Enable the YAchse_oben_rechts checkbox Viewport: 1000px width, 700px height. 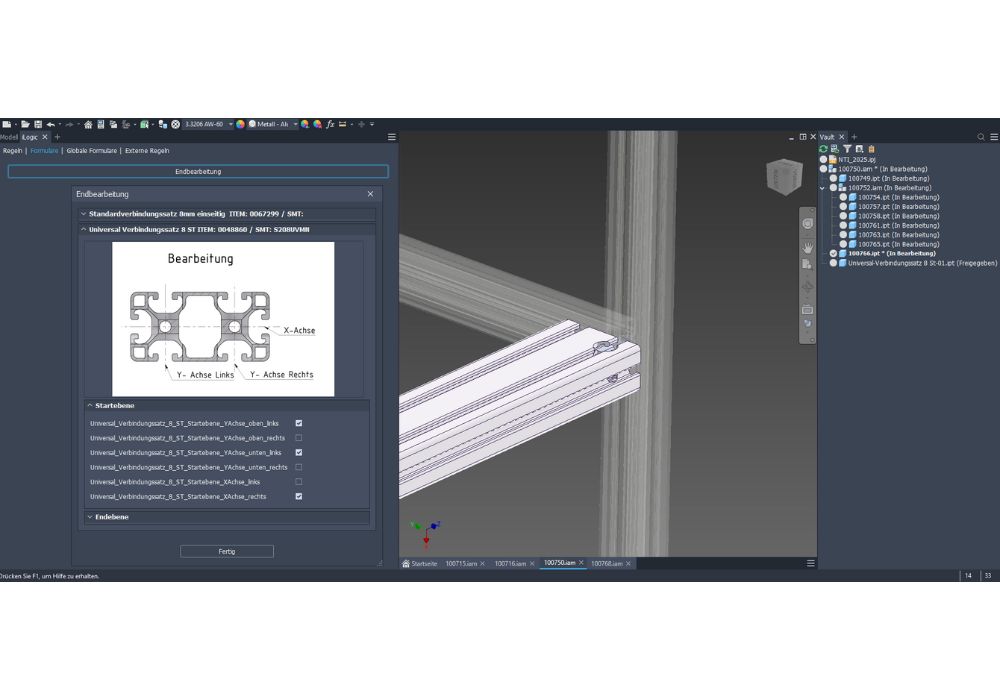click(x=298, y=438)
